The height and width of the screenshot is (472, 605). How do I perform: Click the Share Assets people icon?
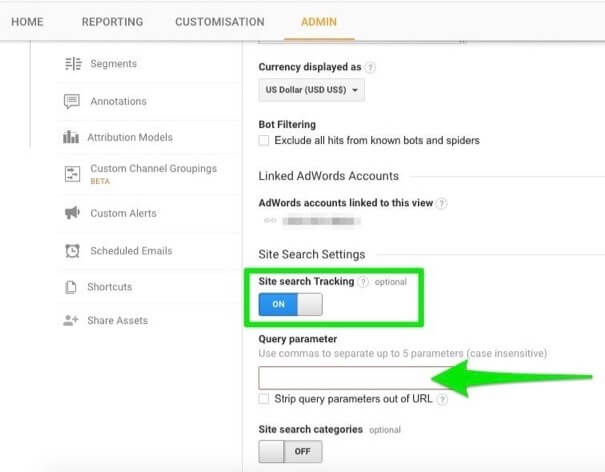point(72,321)
